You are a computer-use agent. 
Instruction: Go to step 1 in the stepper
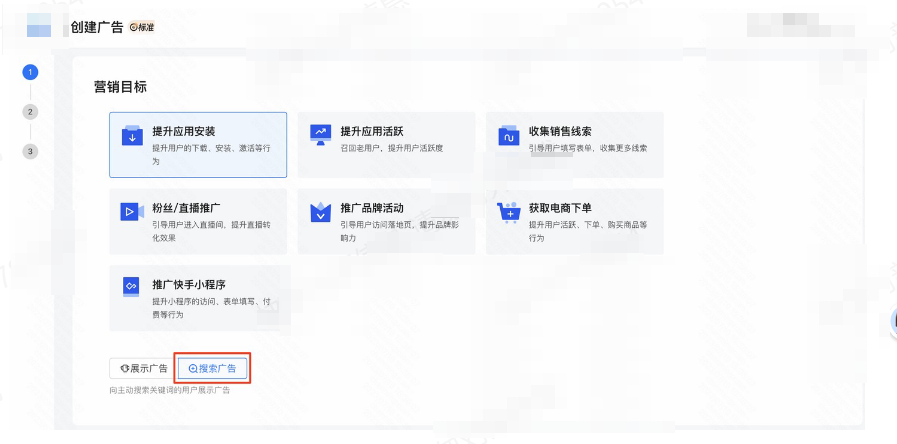point(30,73)
